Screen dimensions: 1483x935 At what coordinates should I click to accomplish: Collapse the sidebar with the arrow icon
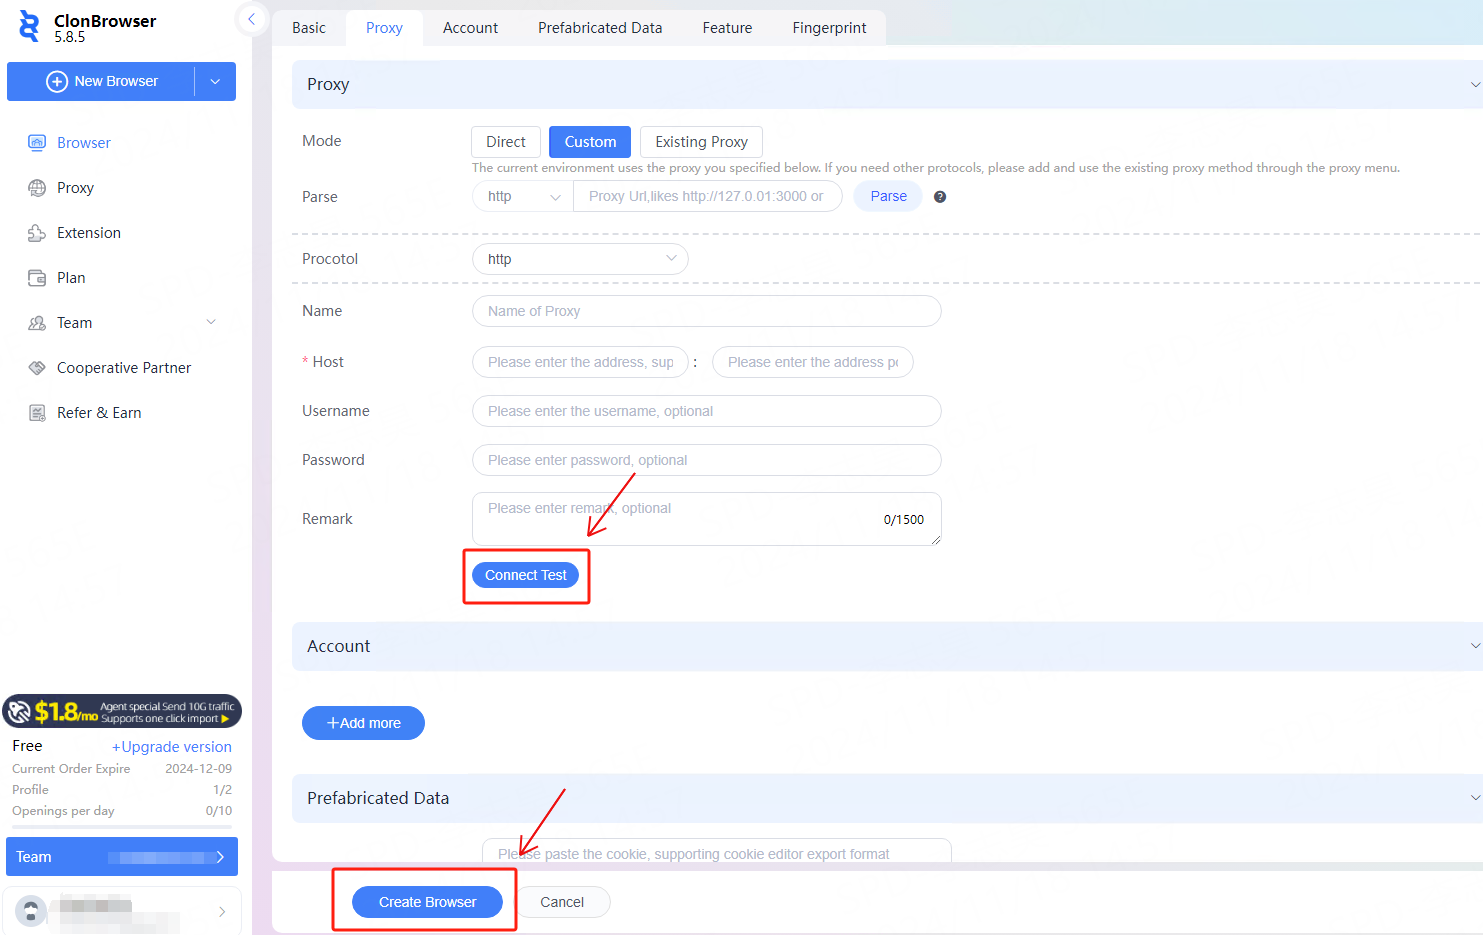point(251,19)
